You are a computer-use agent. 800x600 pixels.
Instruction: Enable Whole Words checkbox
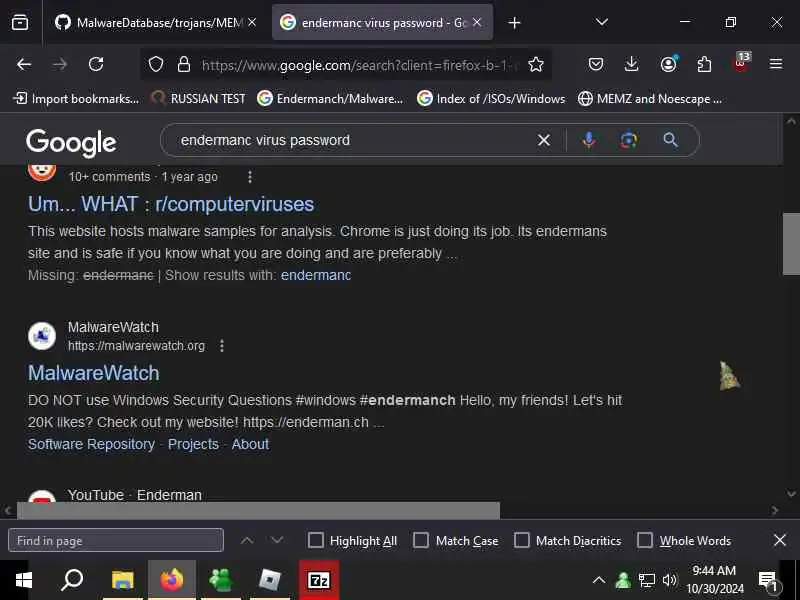click(x=645, y=540)
